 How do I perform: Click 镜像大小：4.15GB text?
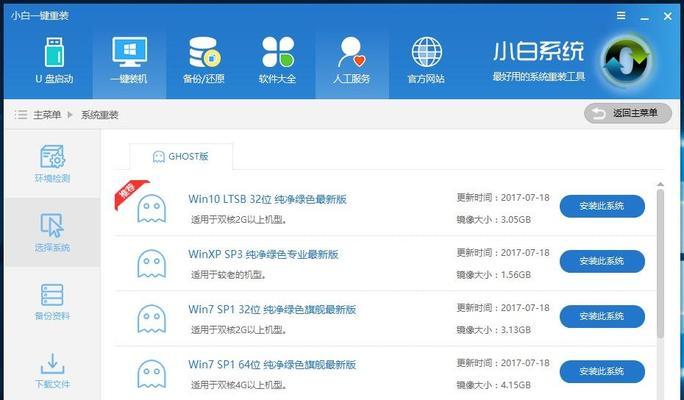(494, 385)
